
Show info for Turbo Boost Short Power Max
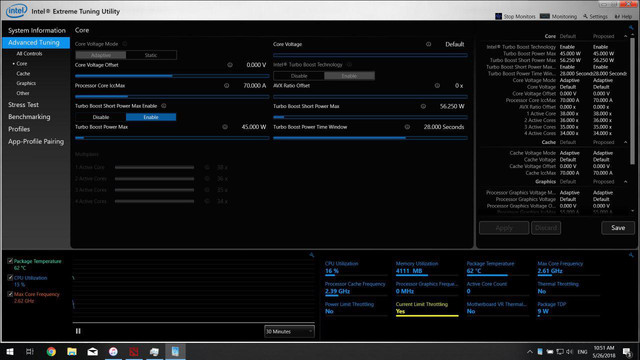tap(423, 106)
